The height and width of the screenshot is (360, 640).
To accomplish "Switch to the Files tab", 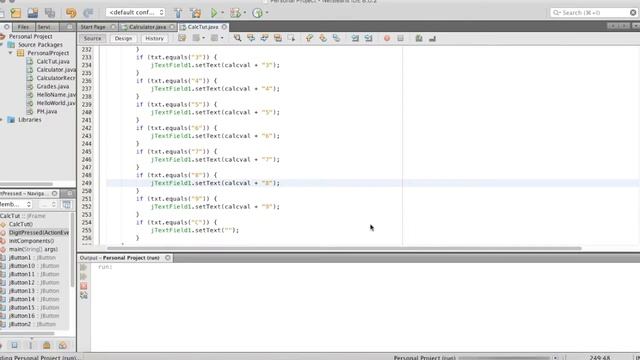I will (x=24, y=27).
